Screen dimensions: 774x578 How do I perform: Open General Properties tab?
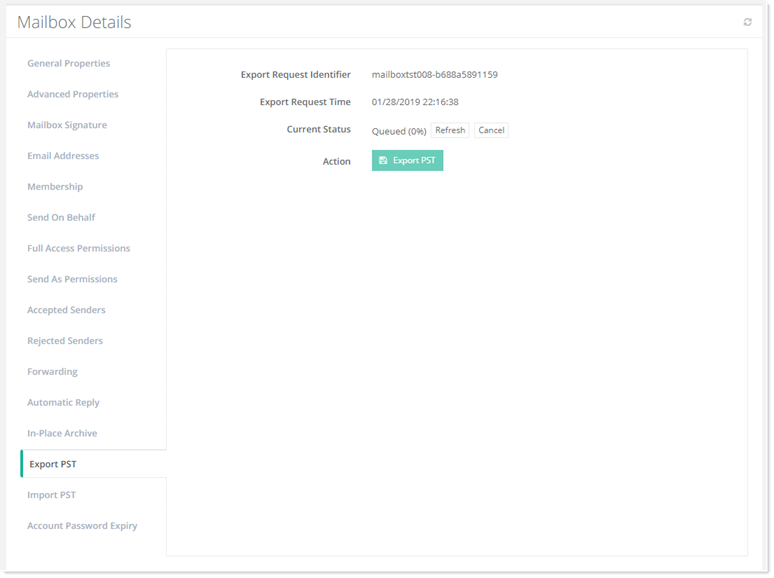point(69,64)
